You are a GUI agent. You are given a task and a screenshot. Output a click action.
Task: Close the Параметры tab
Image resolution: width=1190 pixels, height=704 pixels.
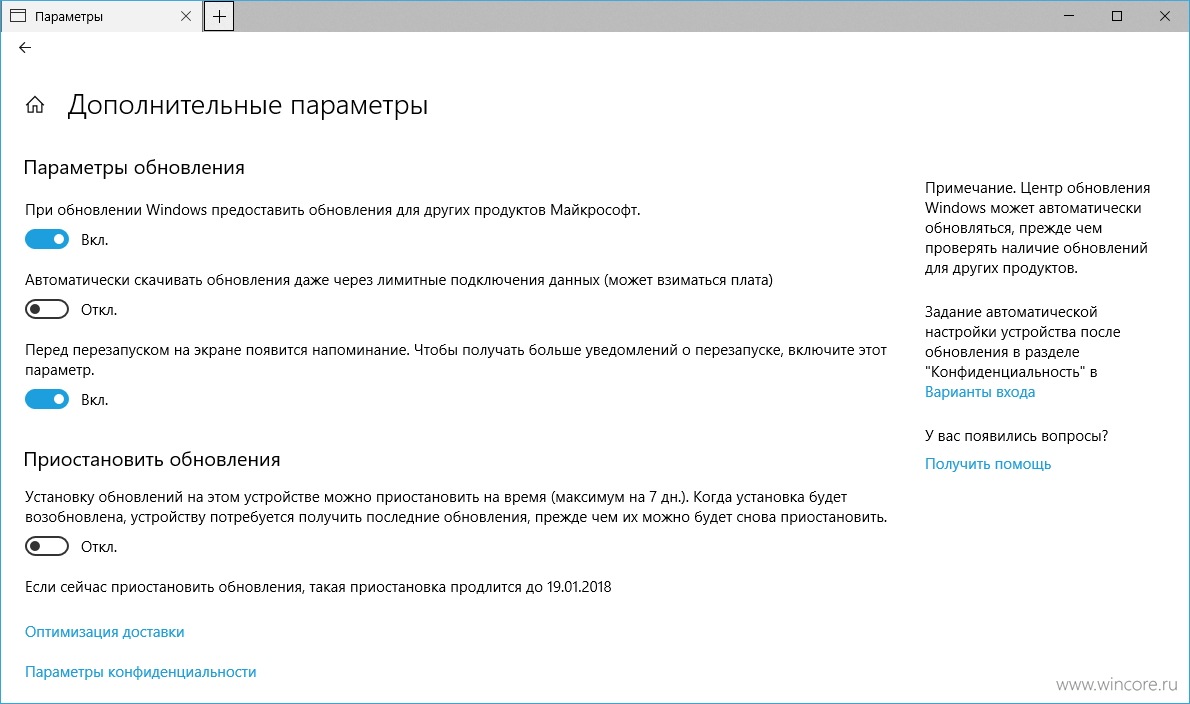click(186, 17)
